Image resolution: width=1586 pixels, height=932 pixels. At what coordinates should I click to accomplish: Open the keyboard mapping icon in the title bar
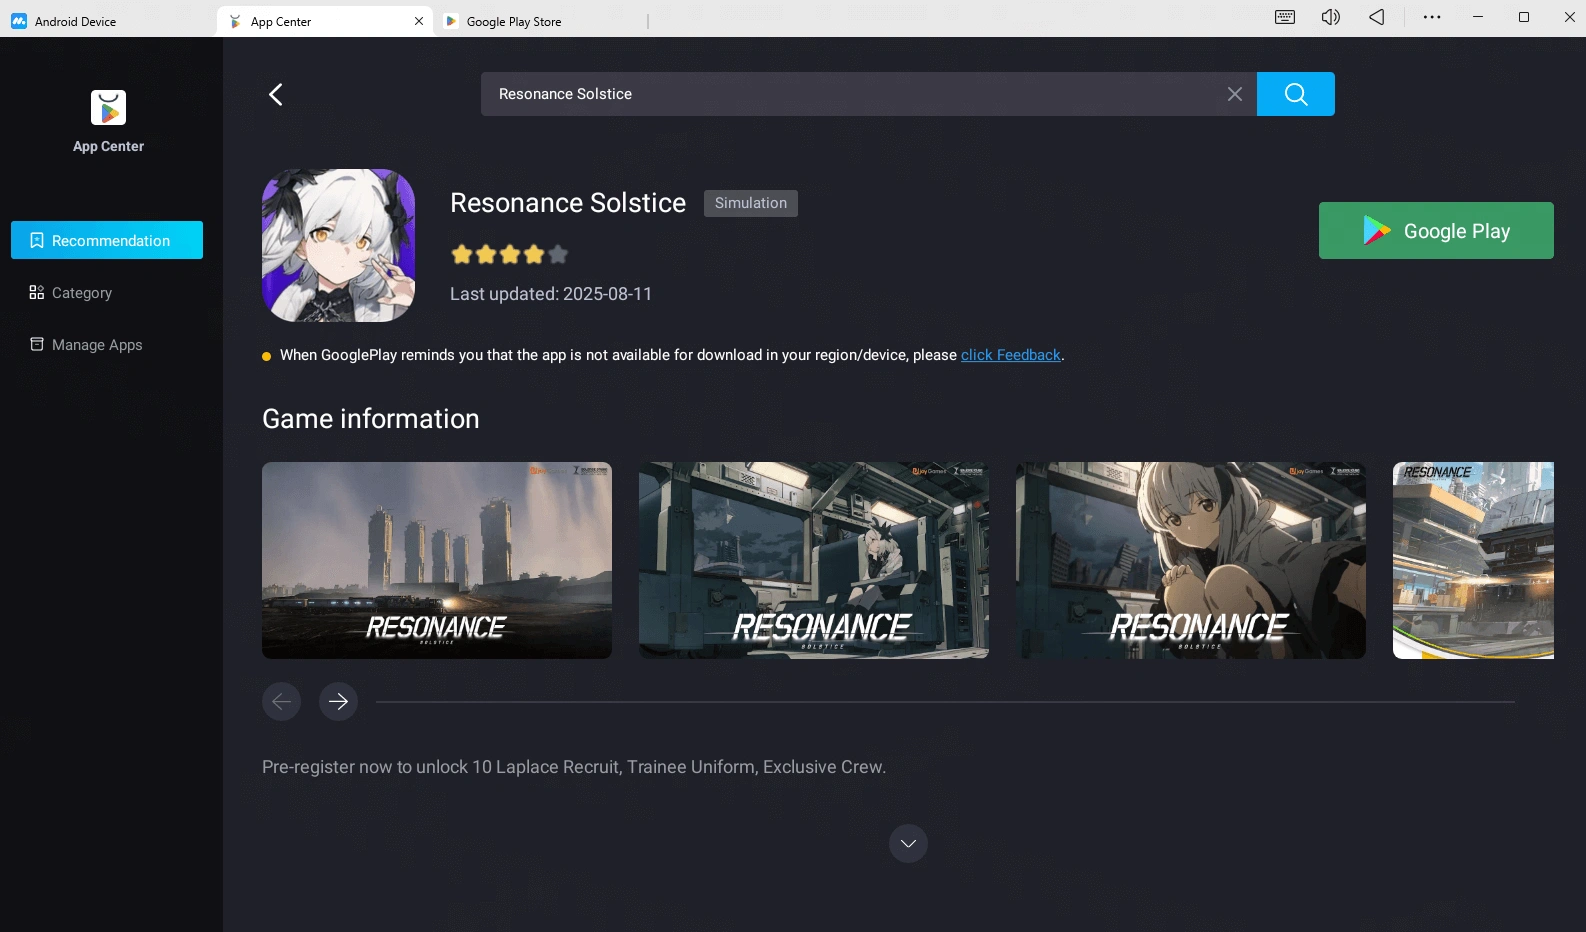1285,17
